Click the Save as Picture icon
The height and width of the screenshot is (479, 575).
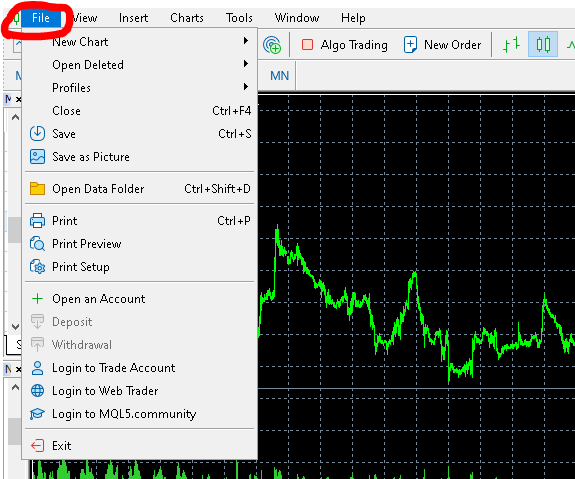click(37, 157)
